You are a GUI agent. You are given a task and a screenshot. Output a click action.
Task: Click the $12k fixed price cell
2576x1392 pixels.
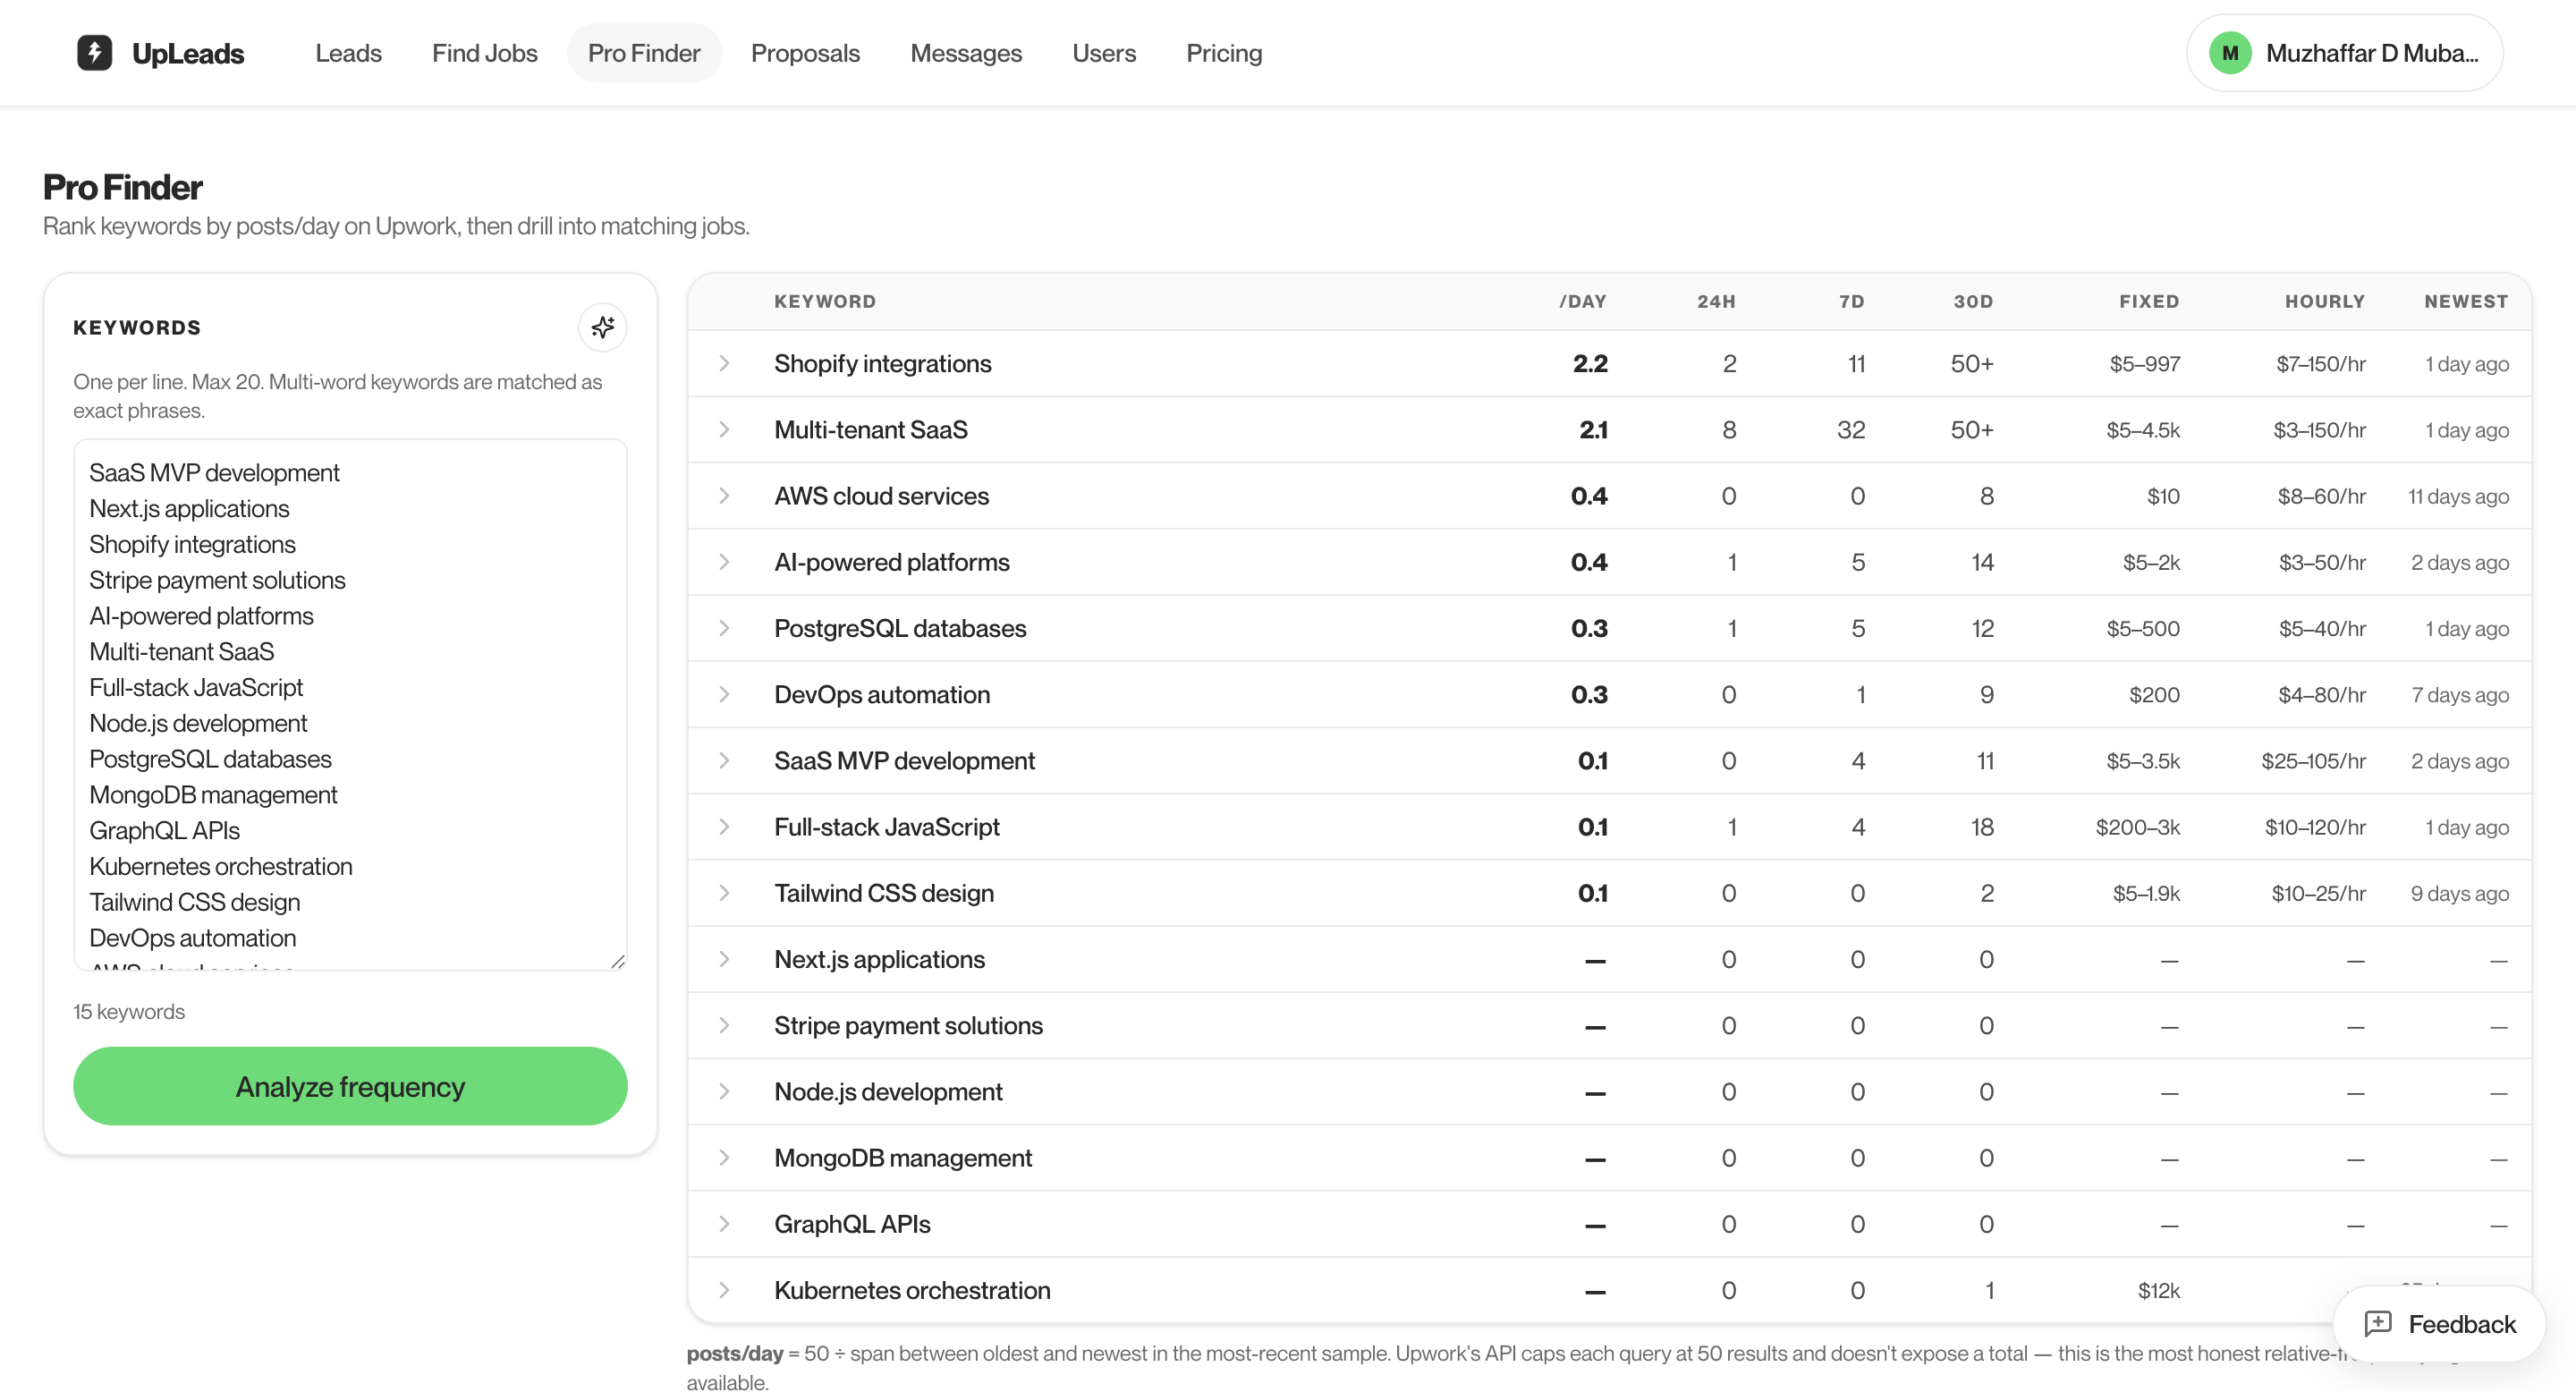2159,1290
